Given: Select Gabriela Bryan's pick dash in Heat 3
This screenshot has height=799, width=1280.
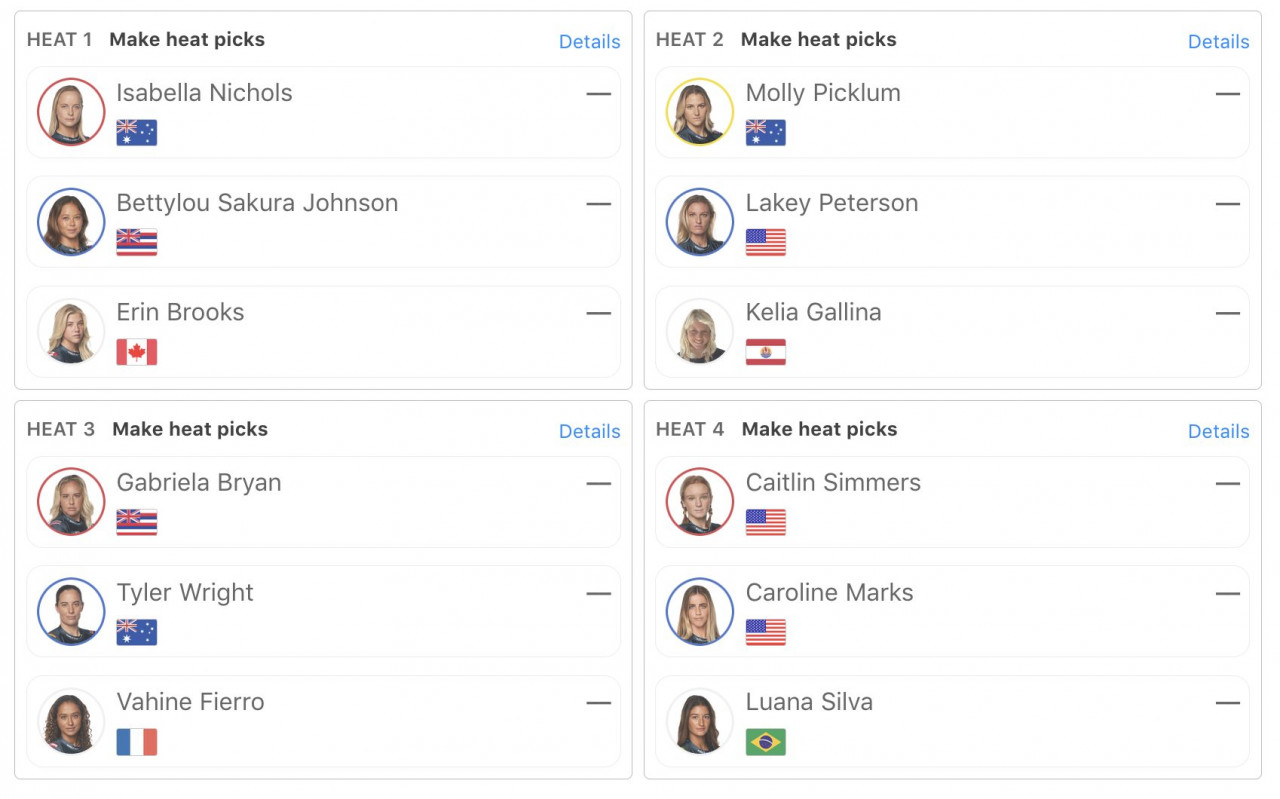Looking at the screenshot, I should pyautogui.click(x=599, y=483).
